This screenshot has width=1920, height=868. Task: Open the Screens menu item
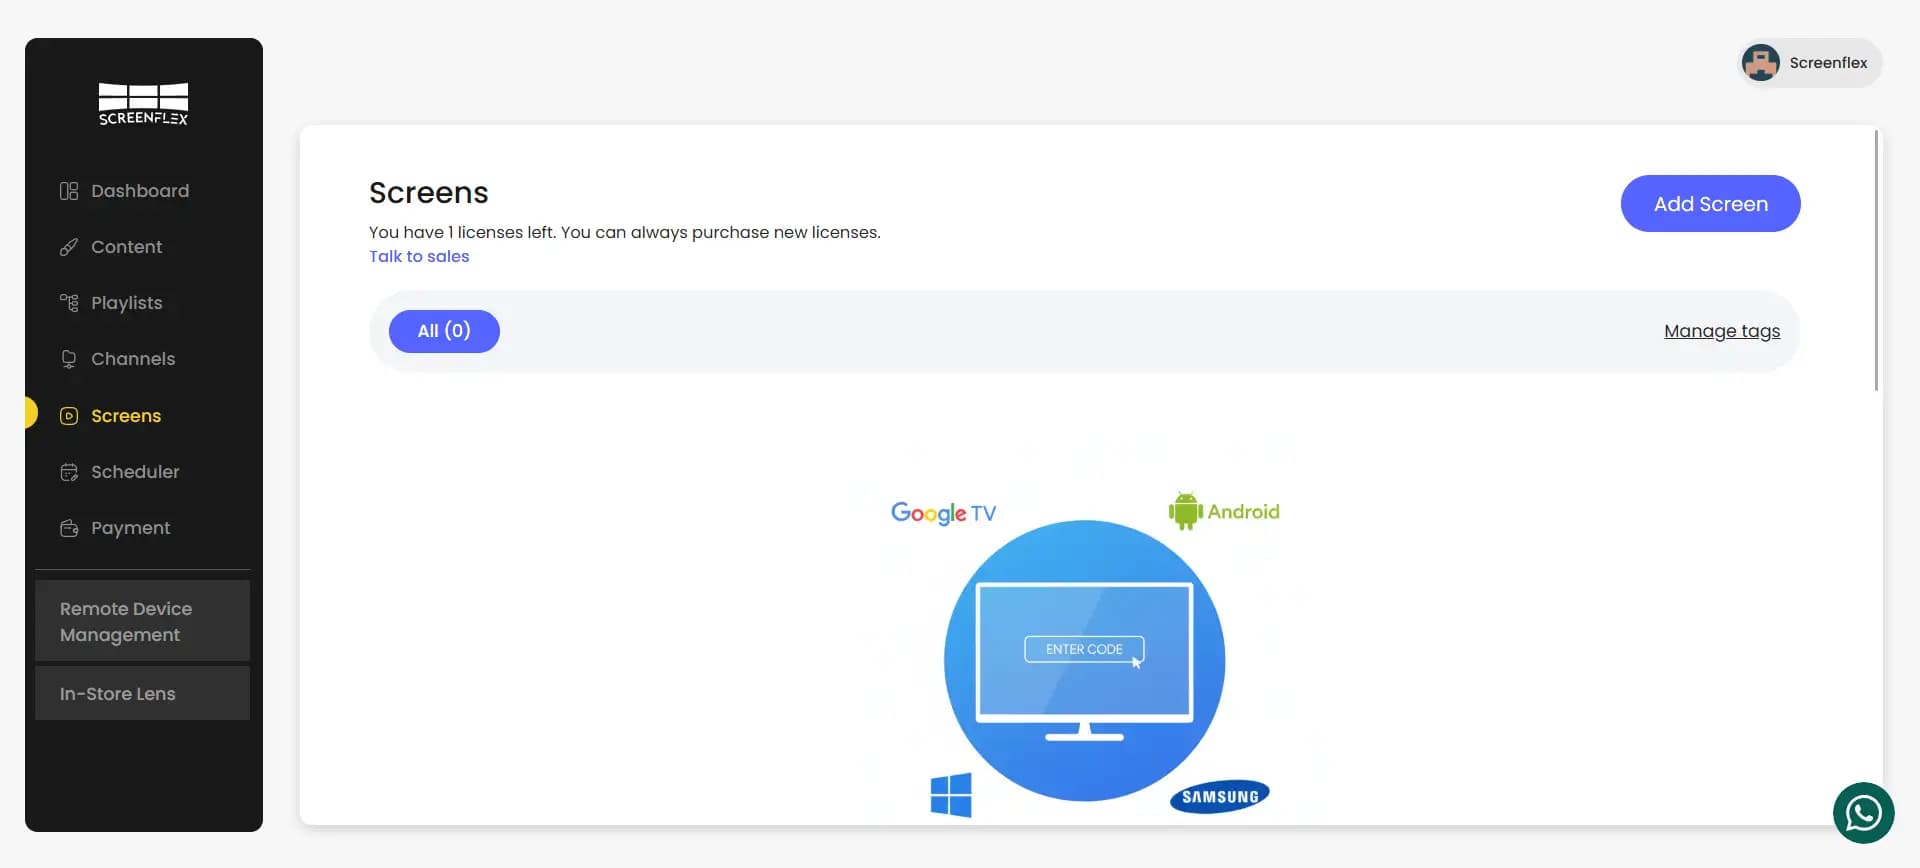click(x=126, y=416)
